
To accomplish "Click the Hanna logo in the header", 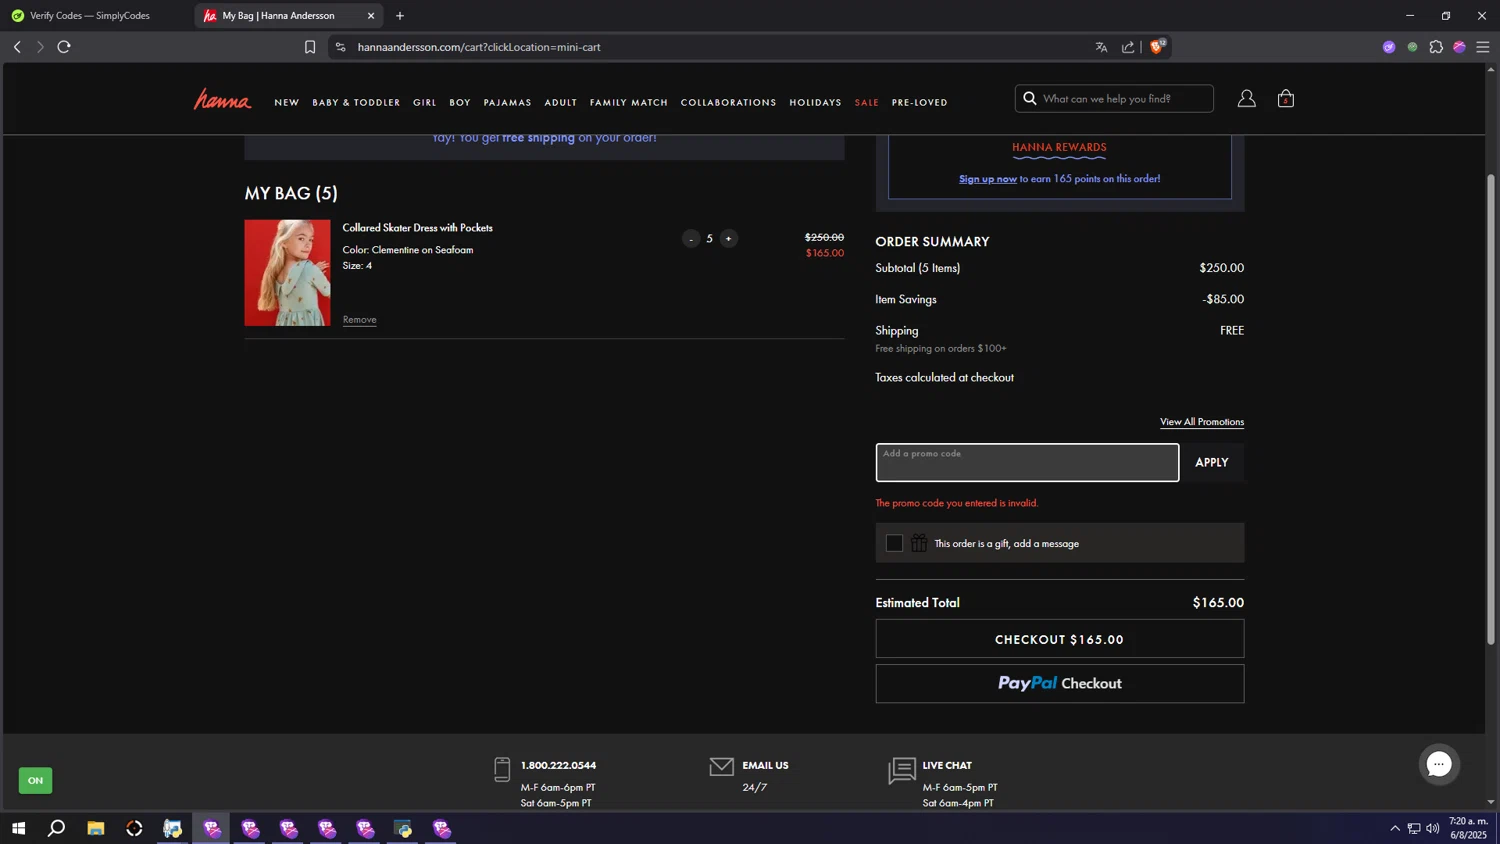I will click(x=222, y=99).
